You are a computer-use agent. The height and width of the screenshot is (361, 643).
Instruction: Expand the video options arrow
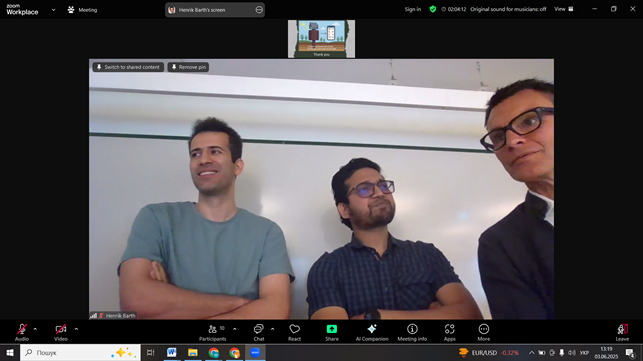[76, 329]
